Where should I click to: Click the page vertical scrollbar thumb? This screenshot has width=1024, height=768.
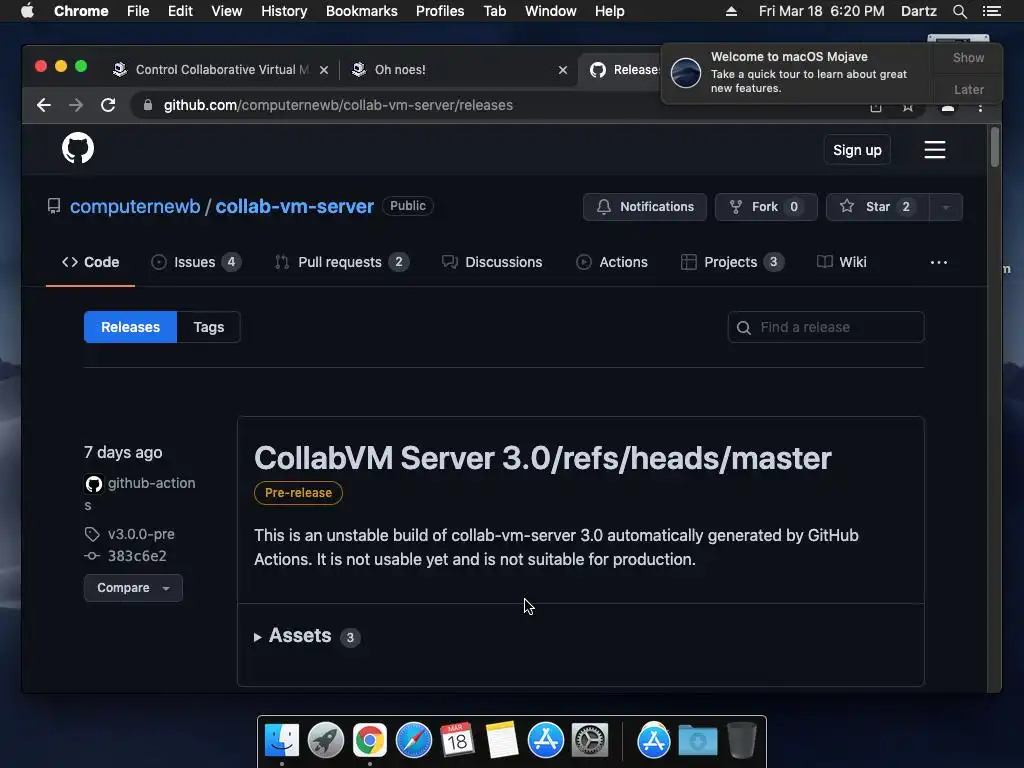pos(995,147)
